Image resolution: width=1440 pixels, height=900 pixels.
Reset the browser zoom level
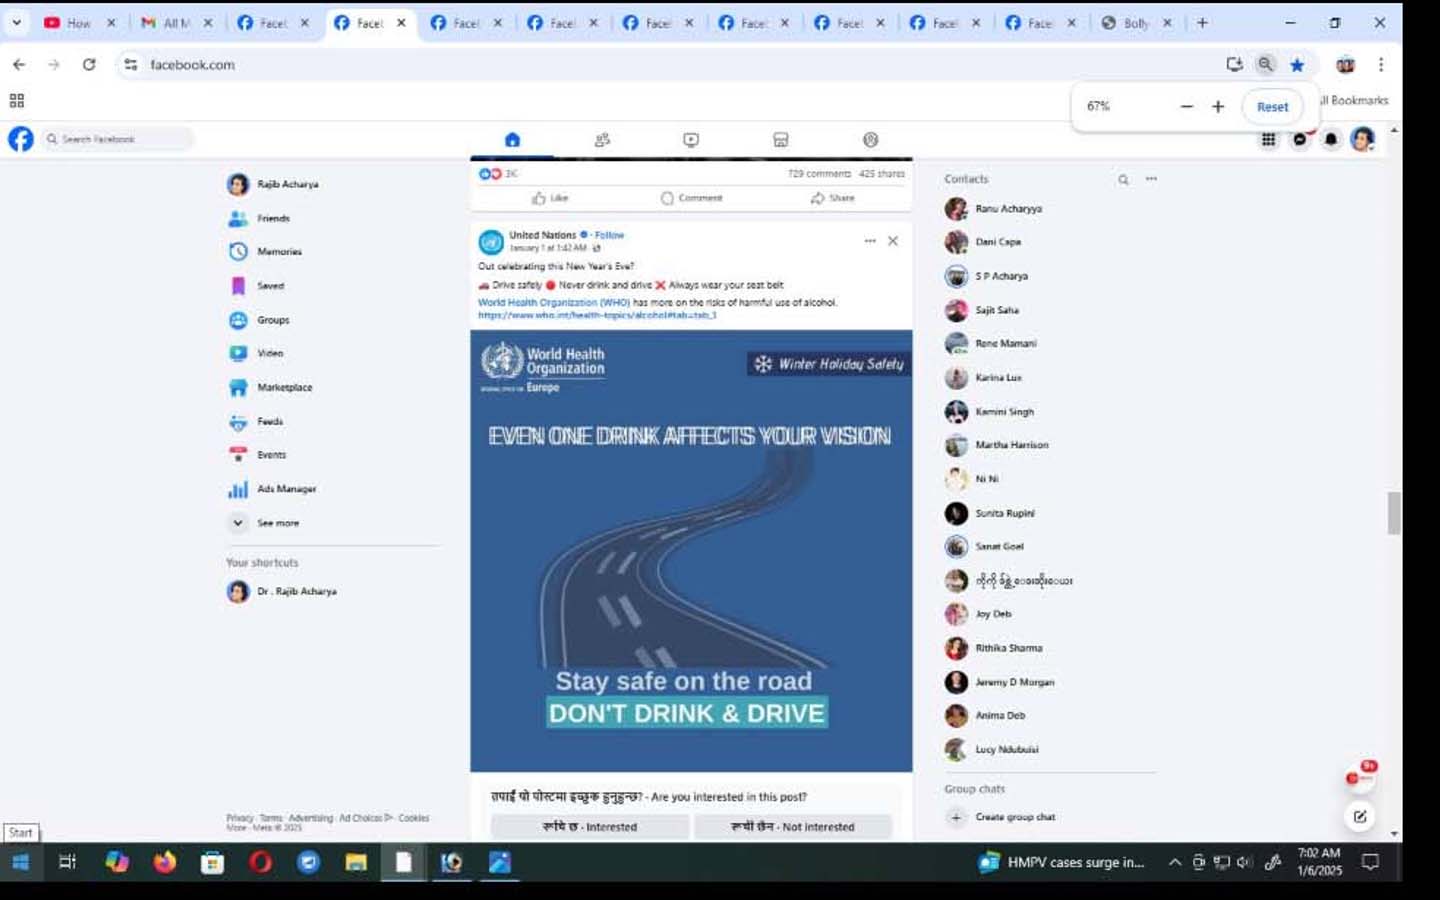1272,107
